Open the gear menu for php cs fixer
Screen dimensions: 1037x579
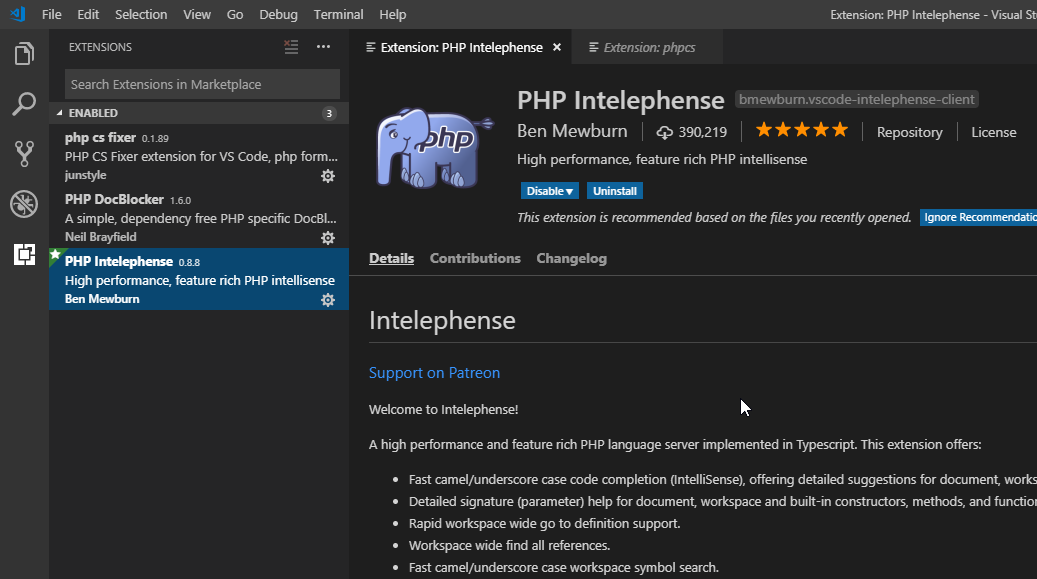point(328,176)
